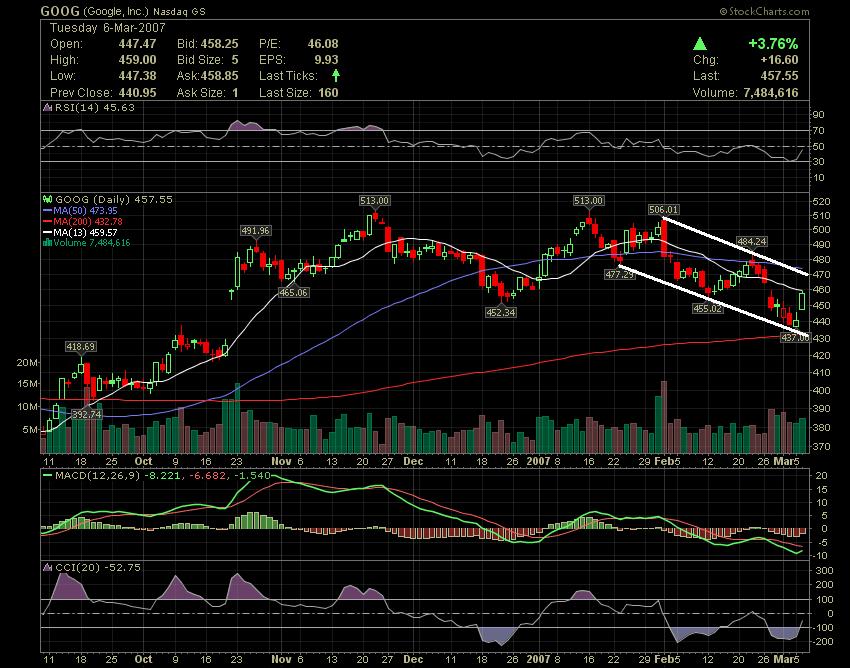Click the -200 CCI axis label
This screenshot has width=850, height=668.
tap(822, 642)
